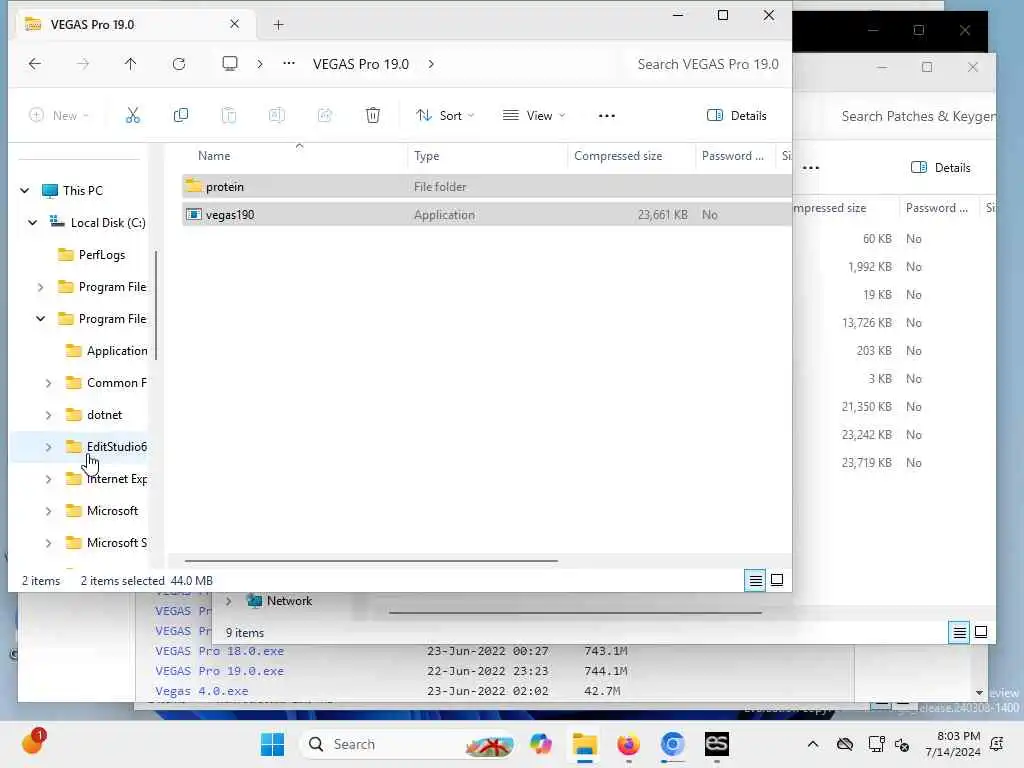Screen dimensions: 1024x768
Task: Open See more options in front toolbar
Action: 607,116
